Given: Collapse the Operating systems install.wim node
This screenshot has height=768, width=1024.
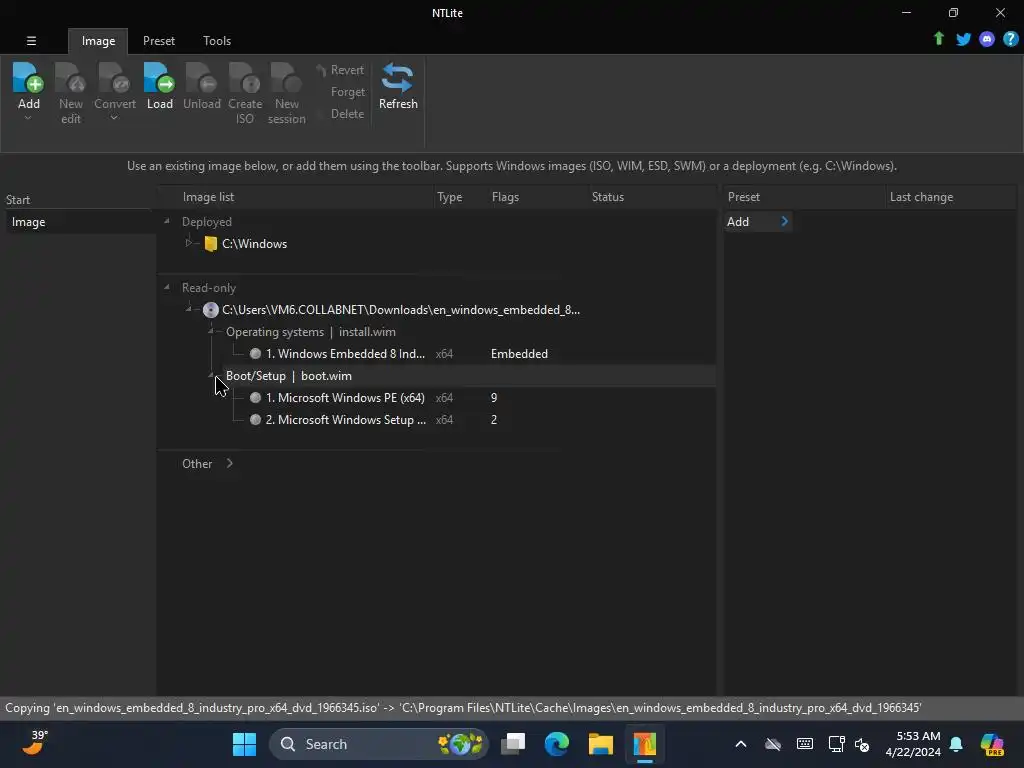Looking at the screenshot, I should tap(211, 331).
